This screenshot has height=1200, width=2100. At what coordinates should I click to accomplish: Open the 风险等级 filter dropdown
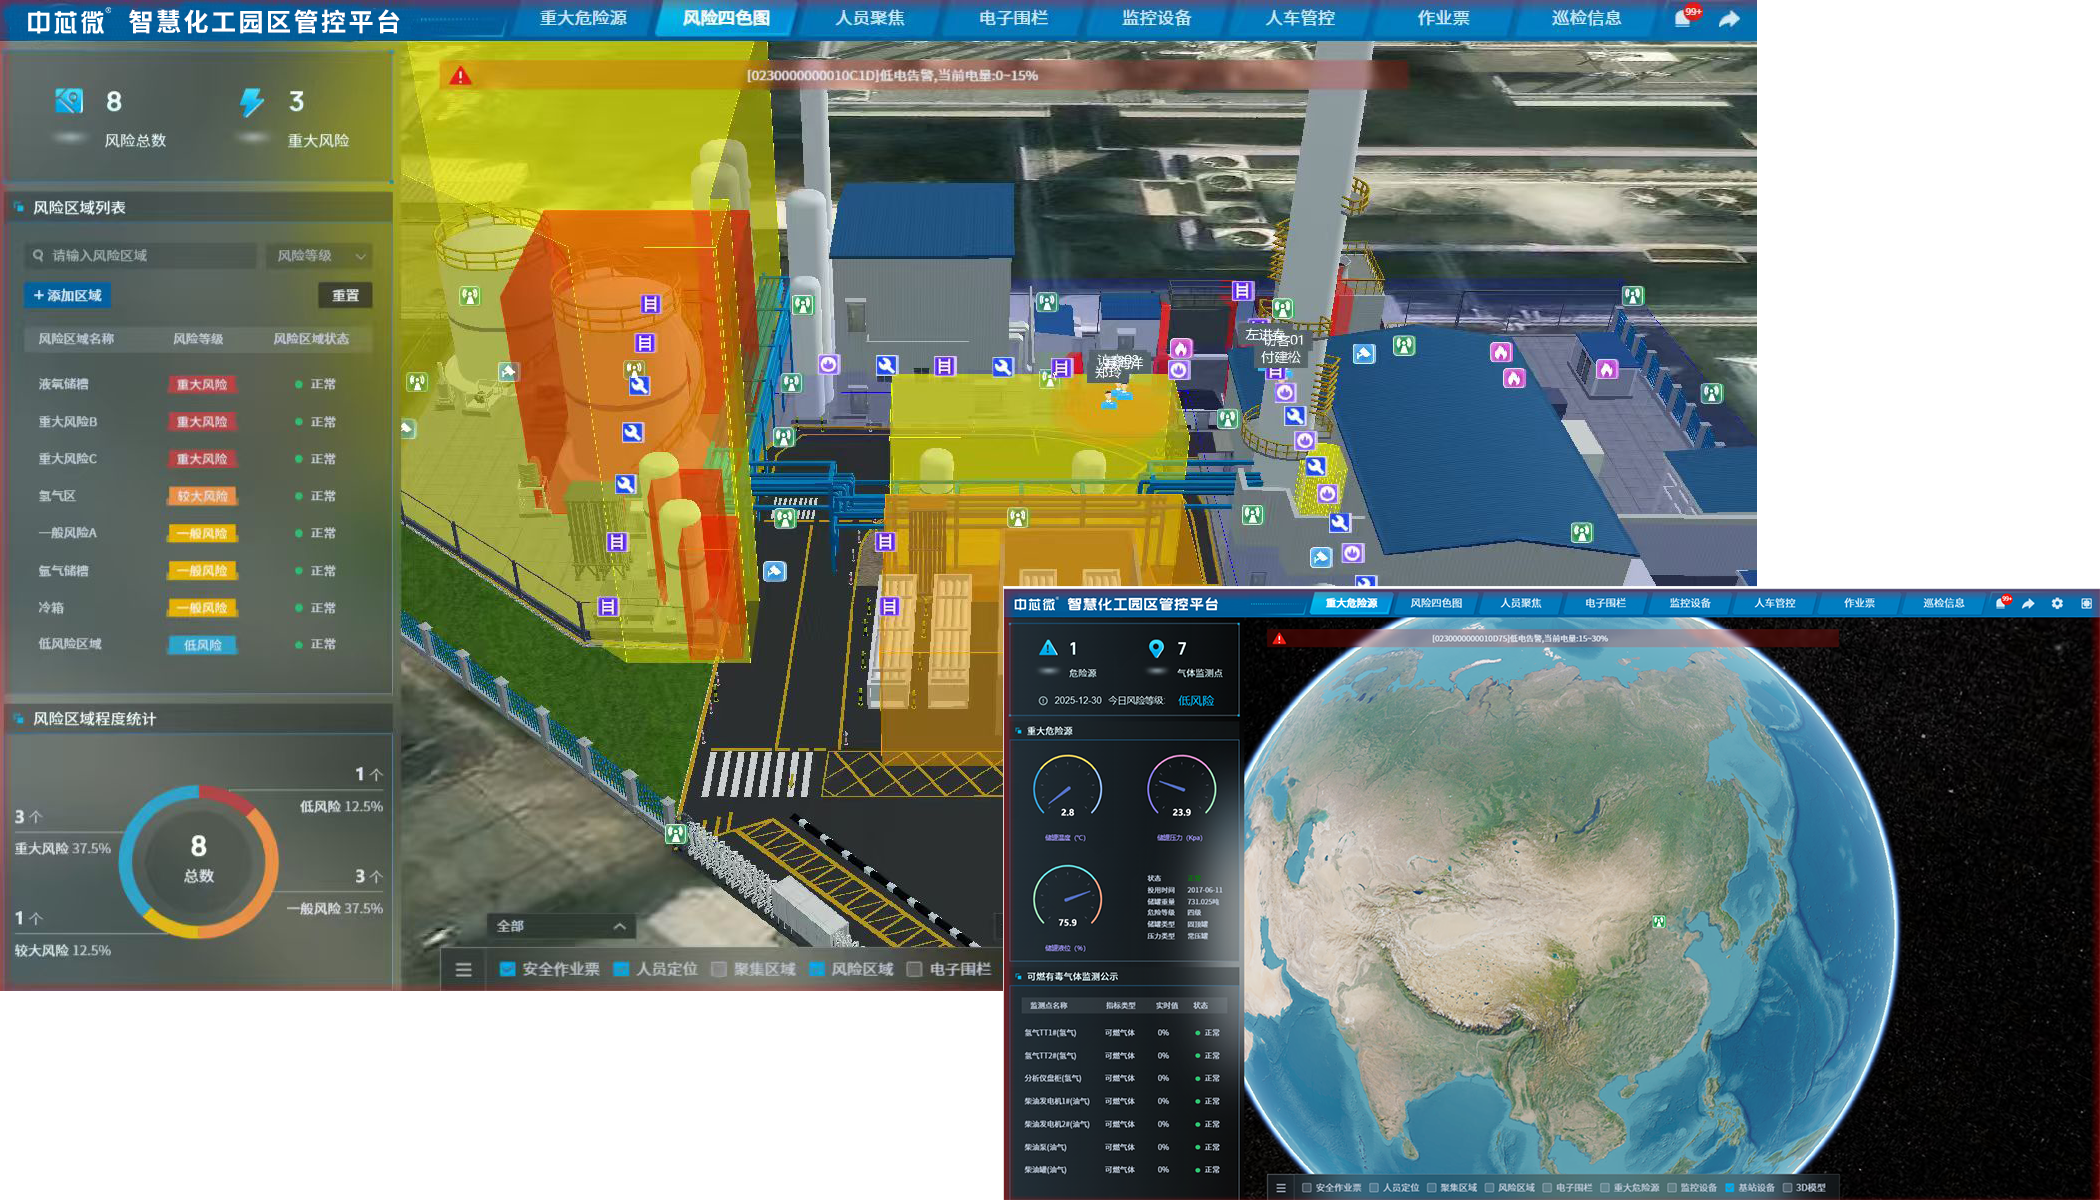(x=320, y=256)
